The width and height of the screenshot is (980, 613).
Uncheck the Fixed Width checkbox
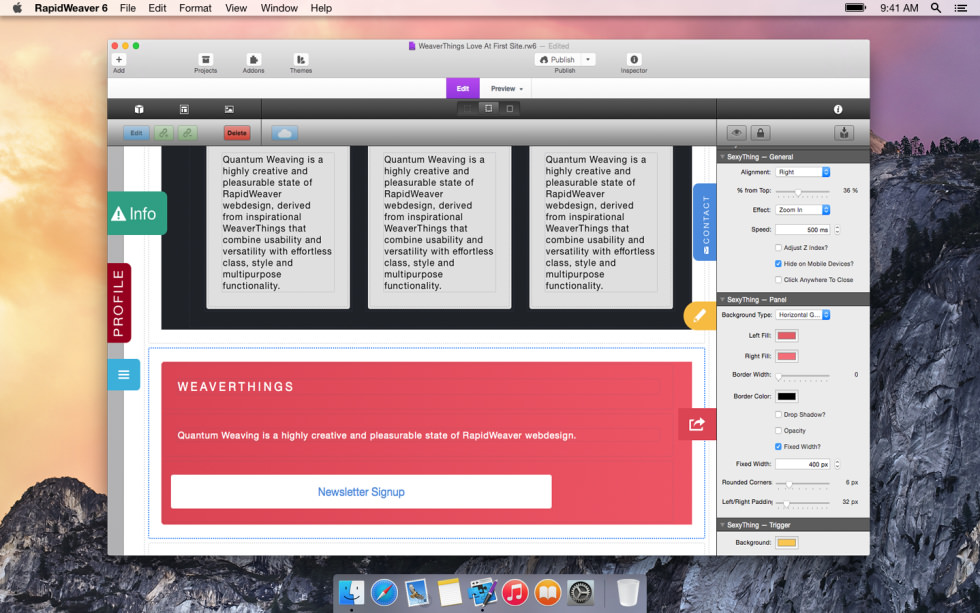[x=778, y=447]
